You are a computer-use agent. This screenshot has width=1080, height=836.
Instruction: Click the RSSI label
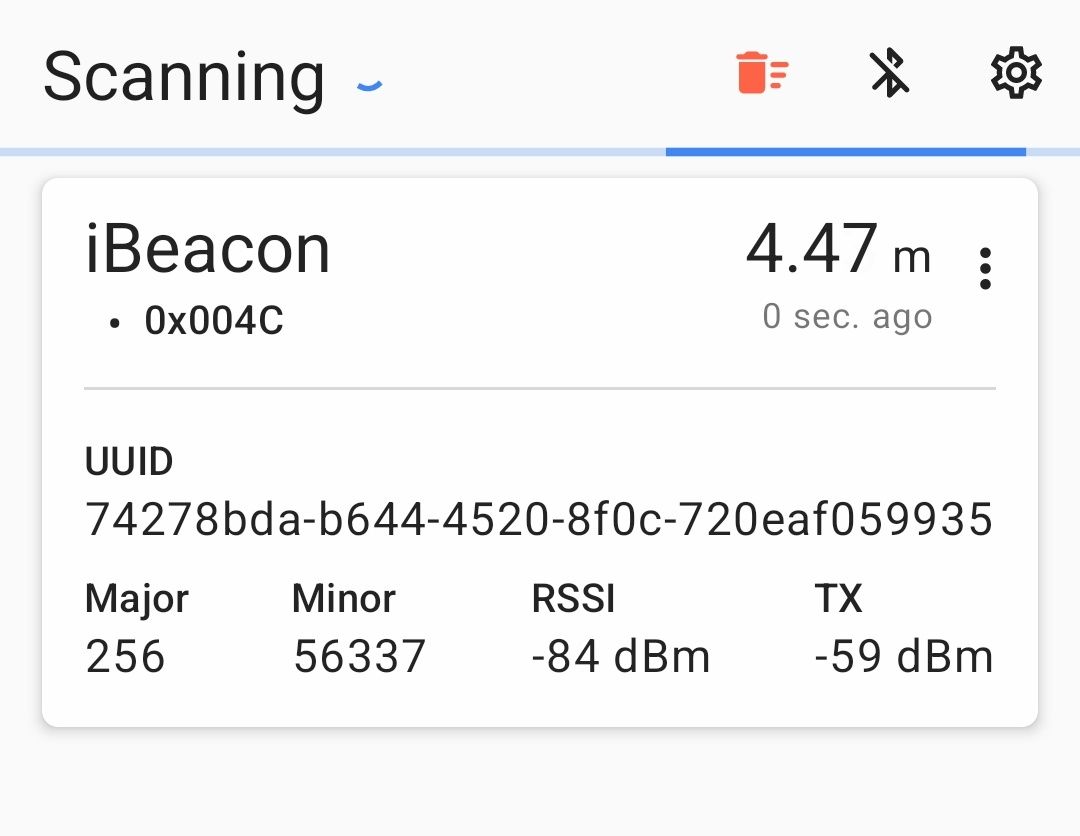tap(573, 599)
